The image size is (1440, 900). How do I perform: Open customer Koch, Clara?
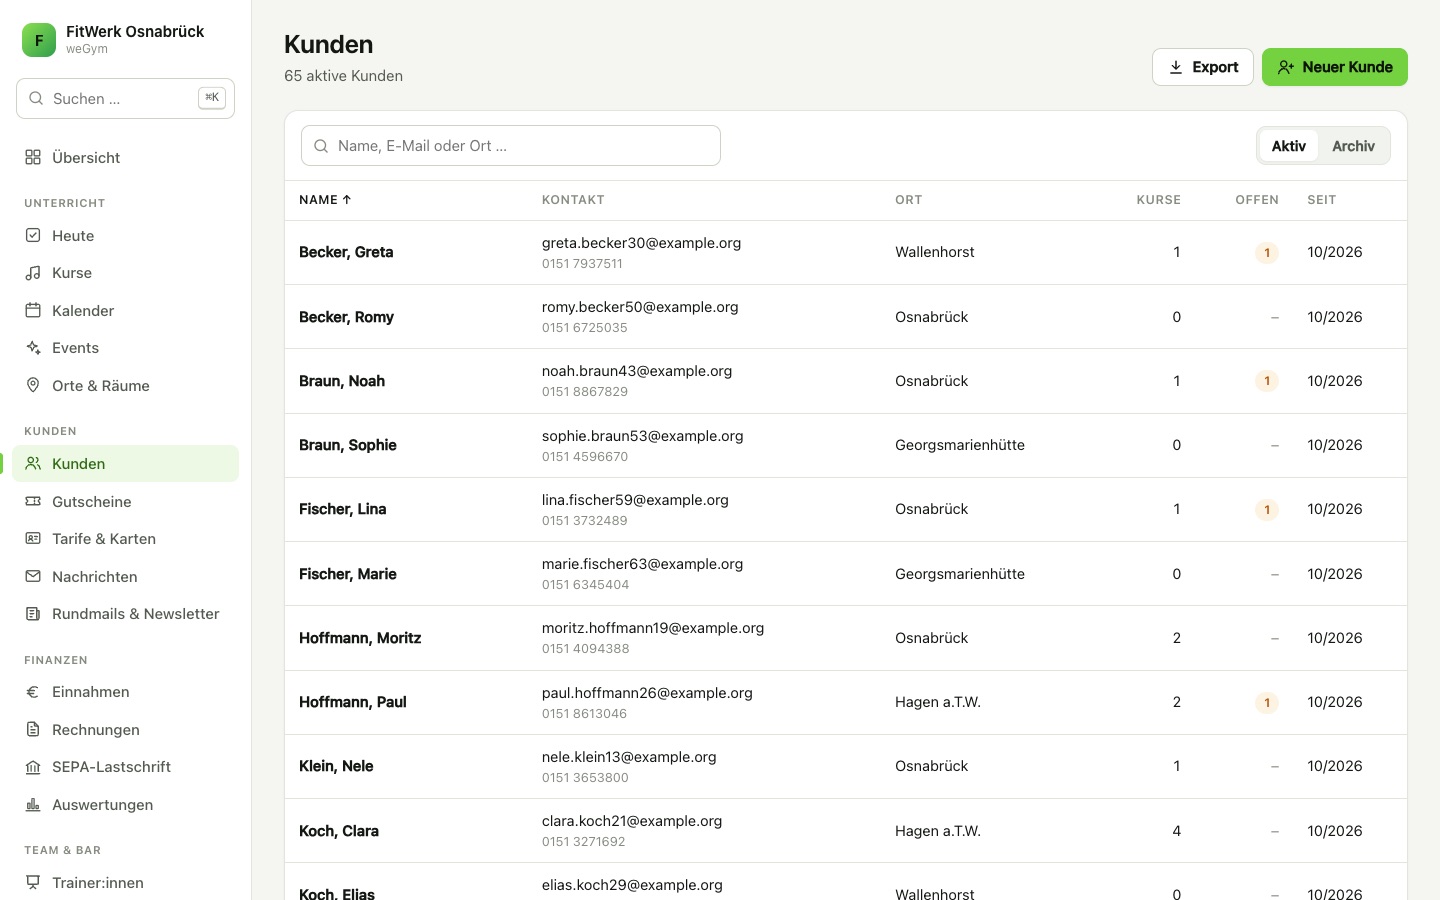(x=339, y=831)
